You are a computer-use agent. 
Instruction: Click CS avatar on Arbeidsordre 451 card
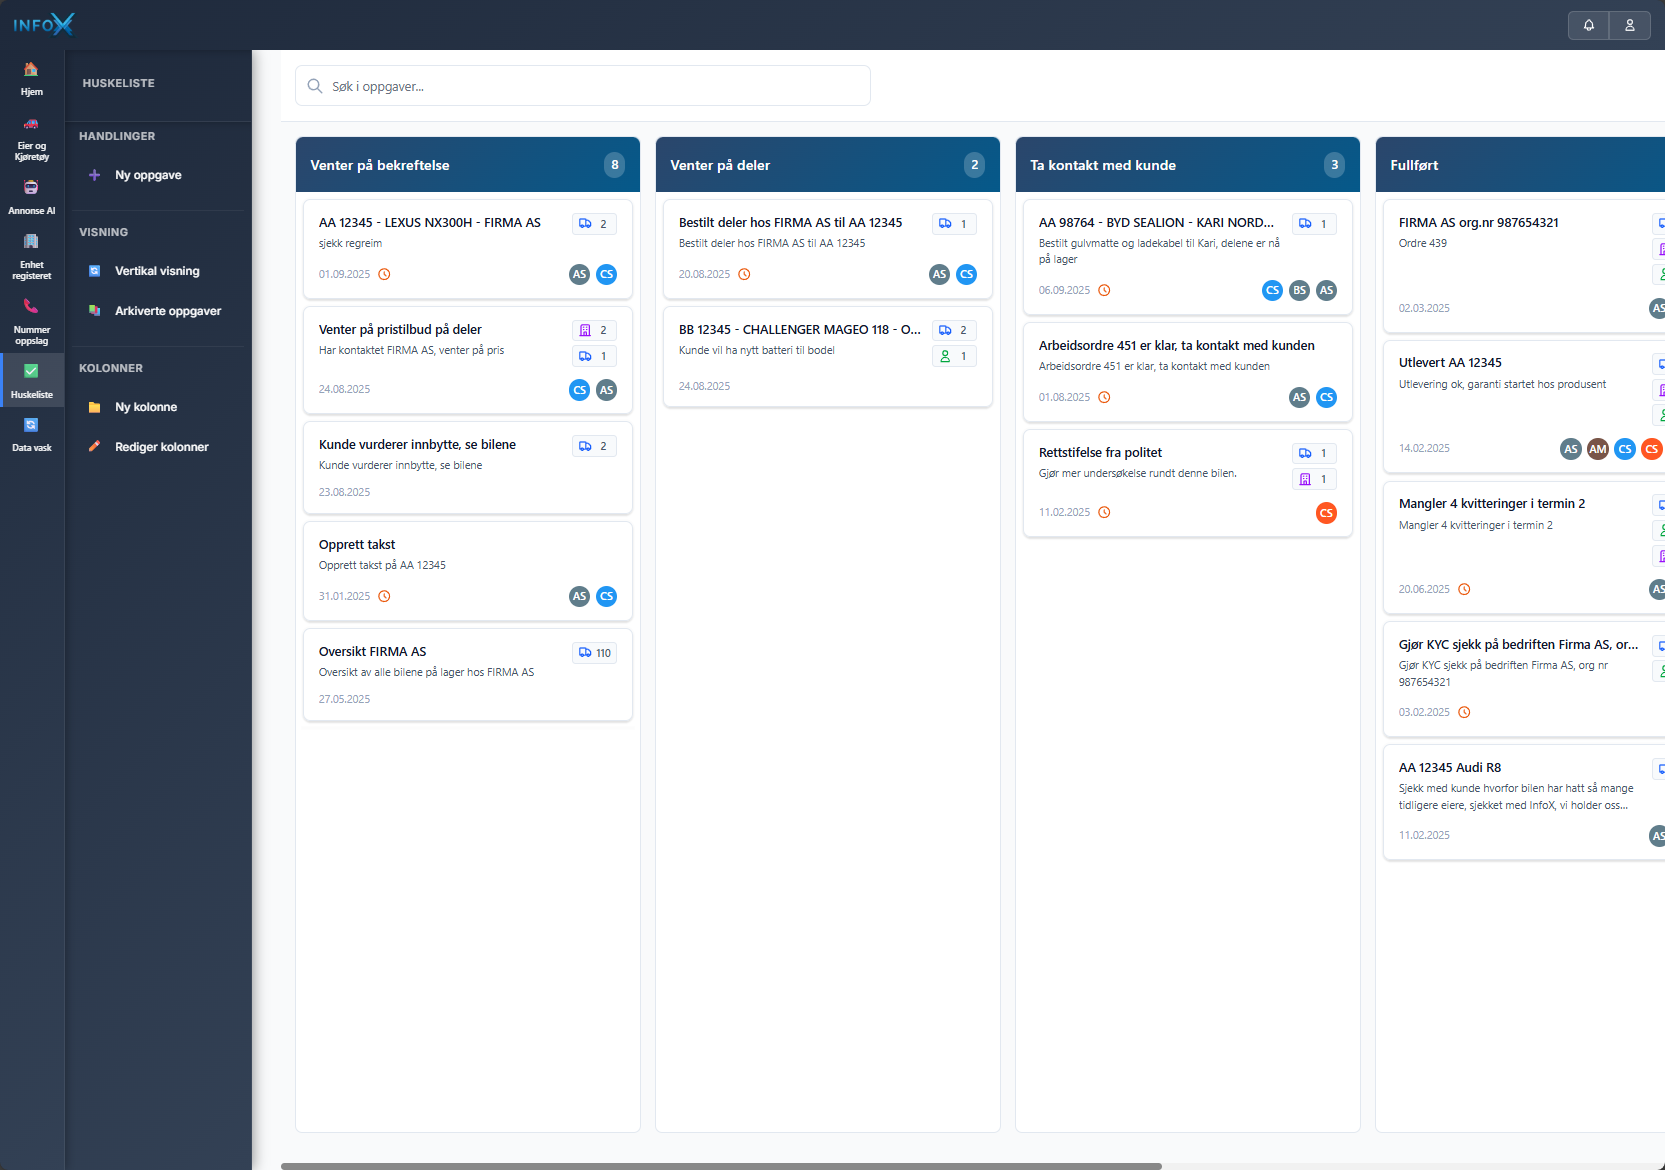(x=1326, y=397)
